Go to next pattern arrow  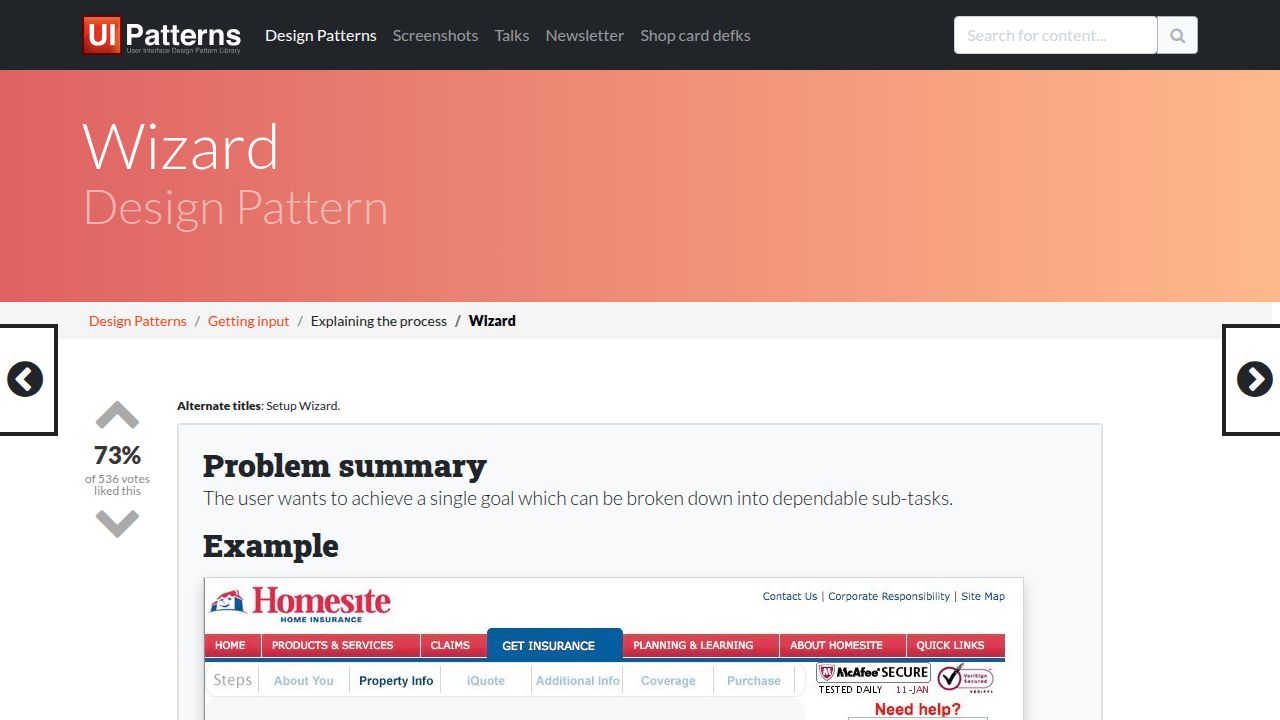coord(1254,379)
